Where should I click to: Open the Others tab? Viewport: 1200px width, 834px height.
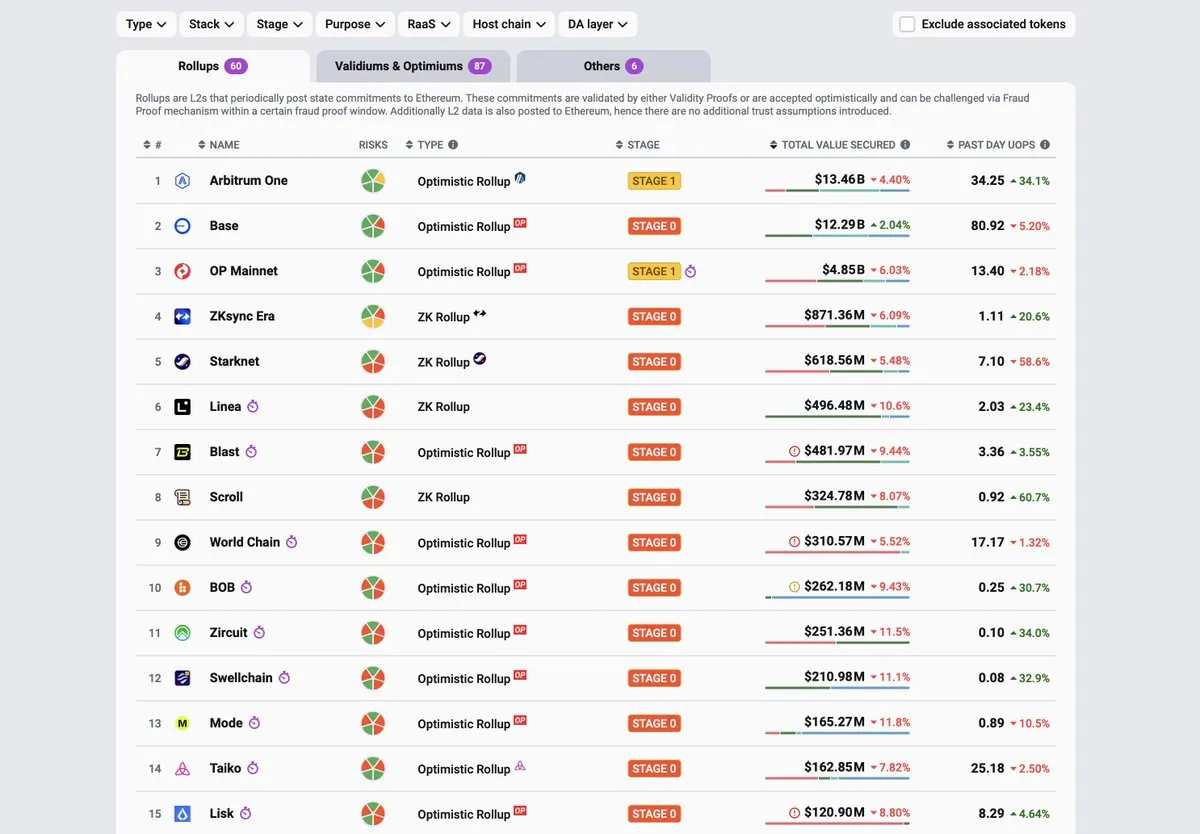(x=613, y=66)
